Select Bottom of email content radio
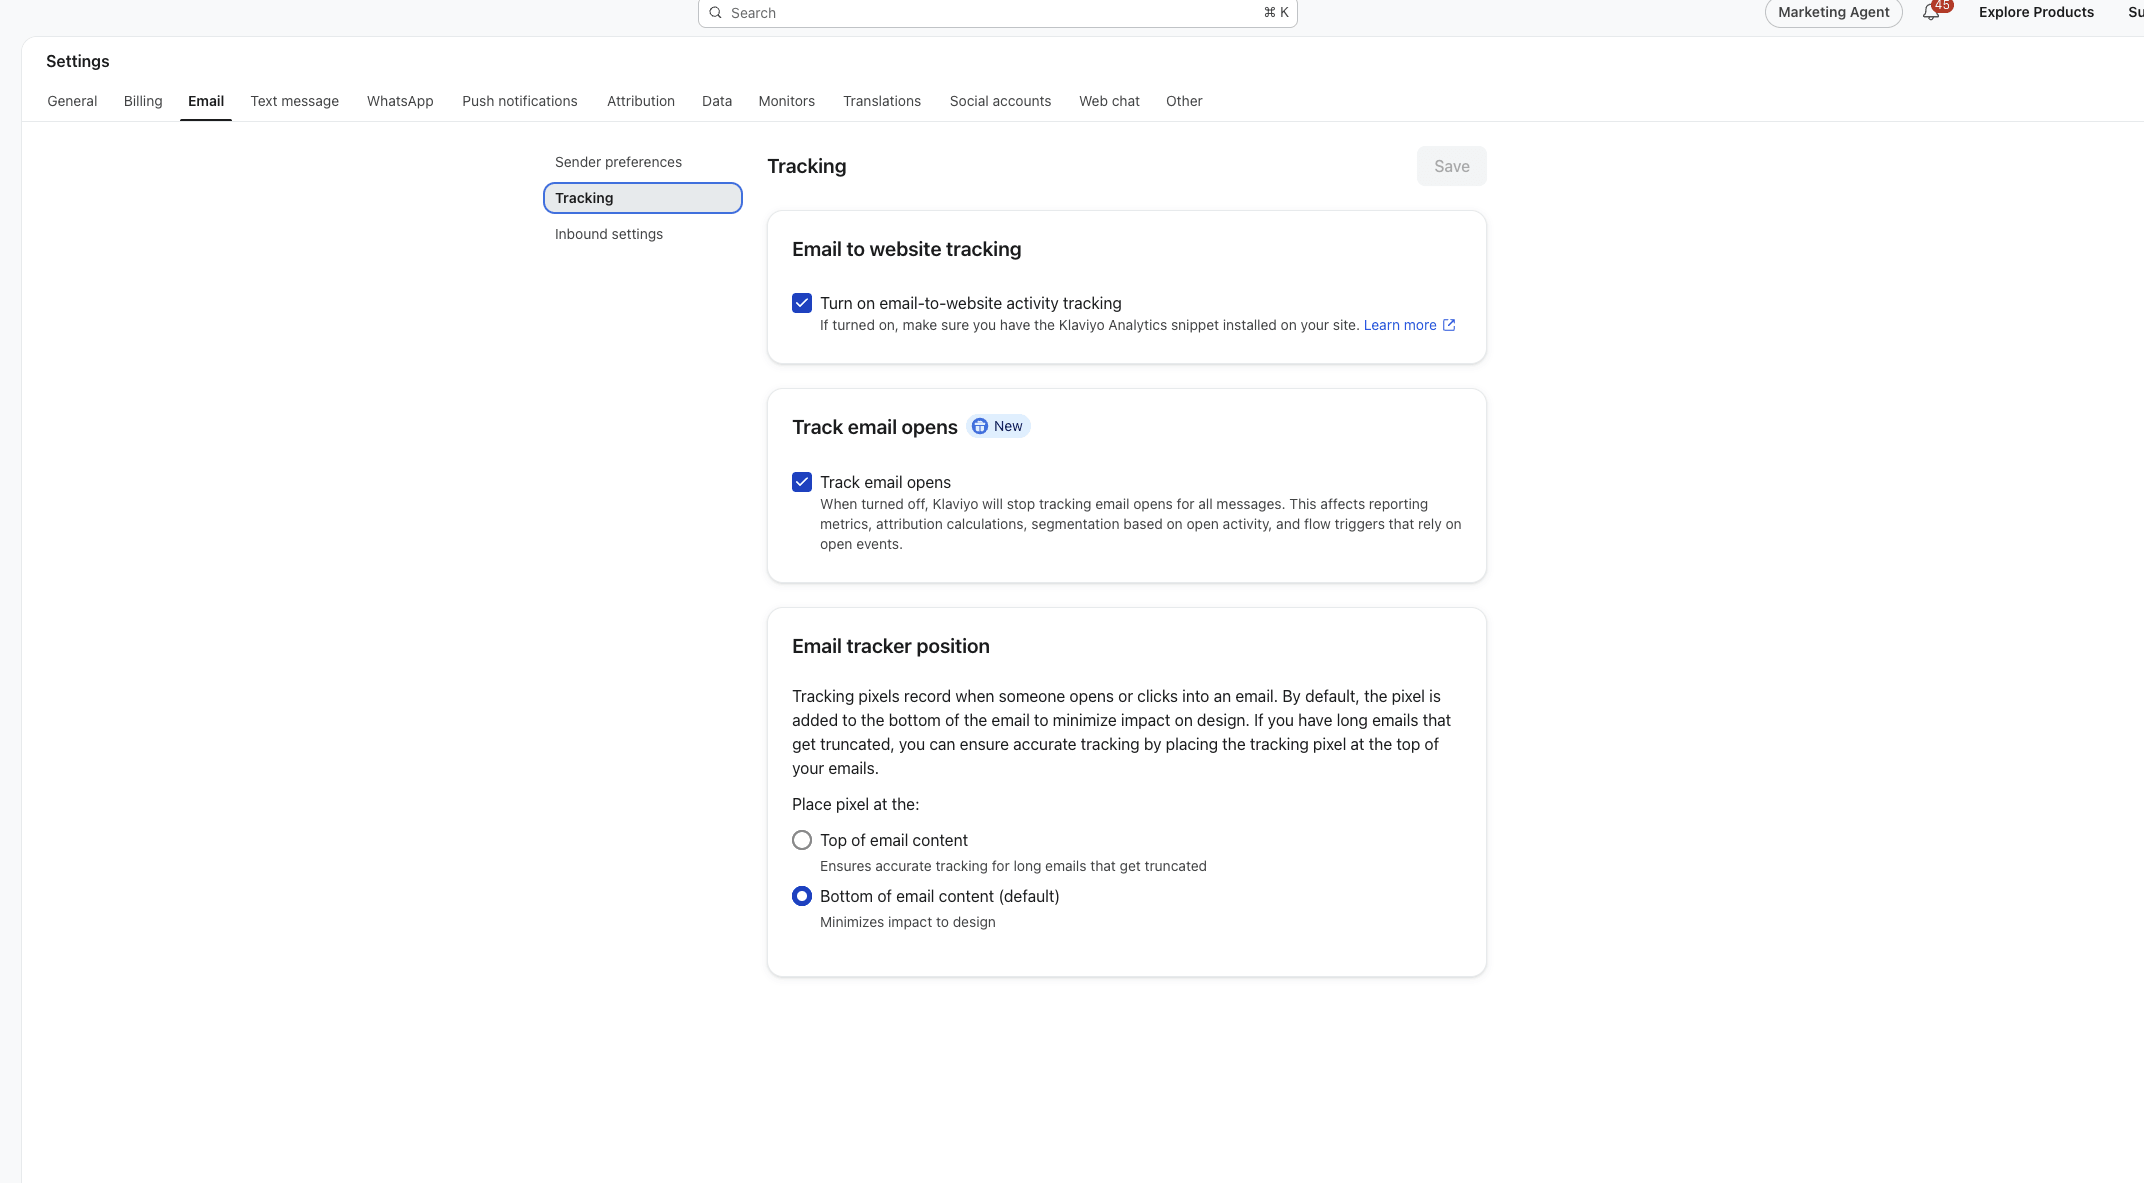Image resolution: width=2144 pixels, height=1183 pixels. point(802,896)
